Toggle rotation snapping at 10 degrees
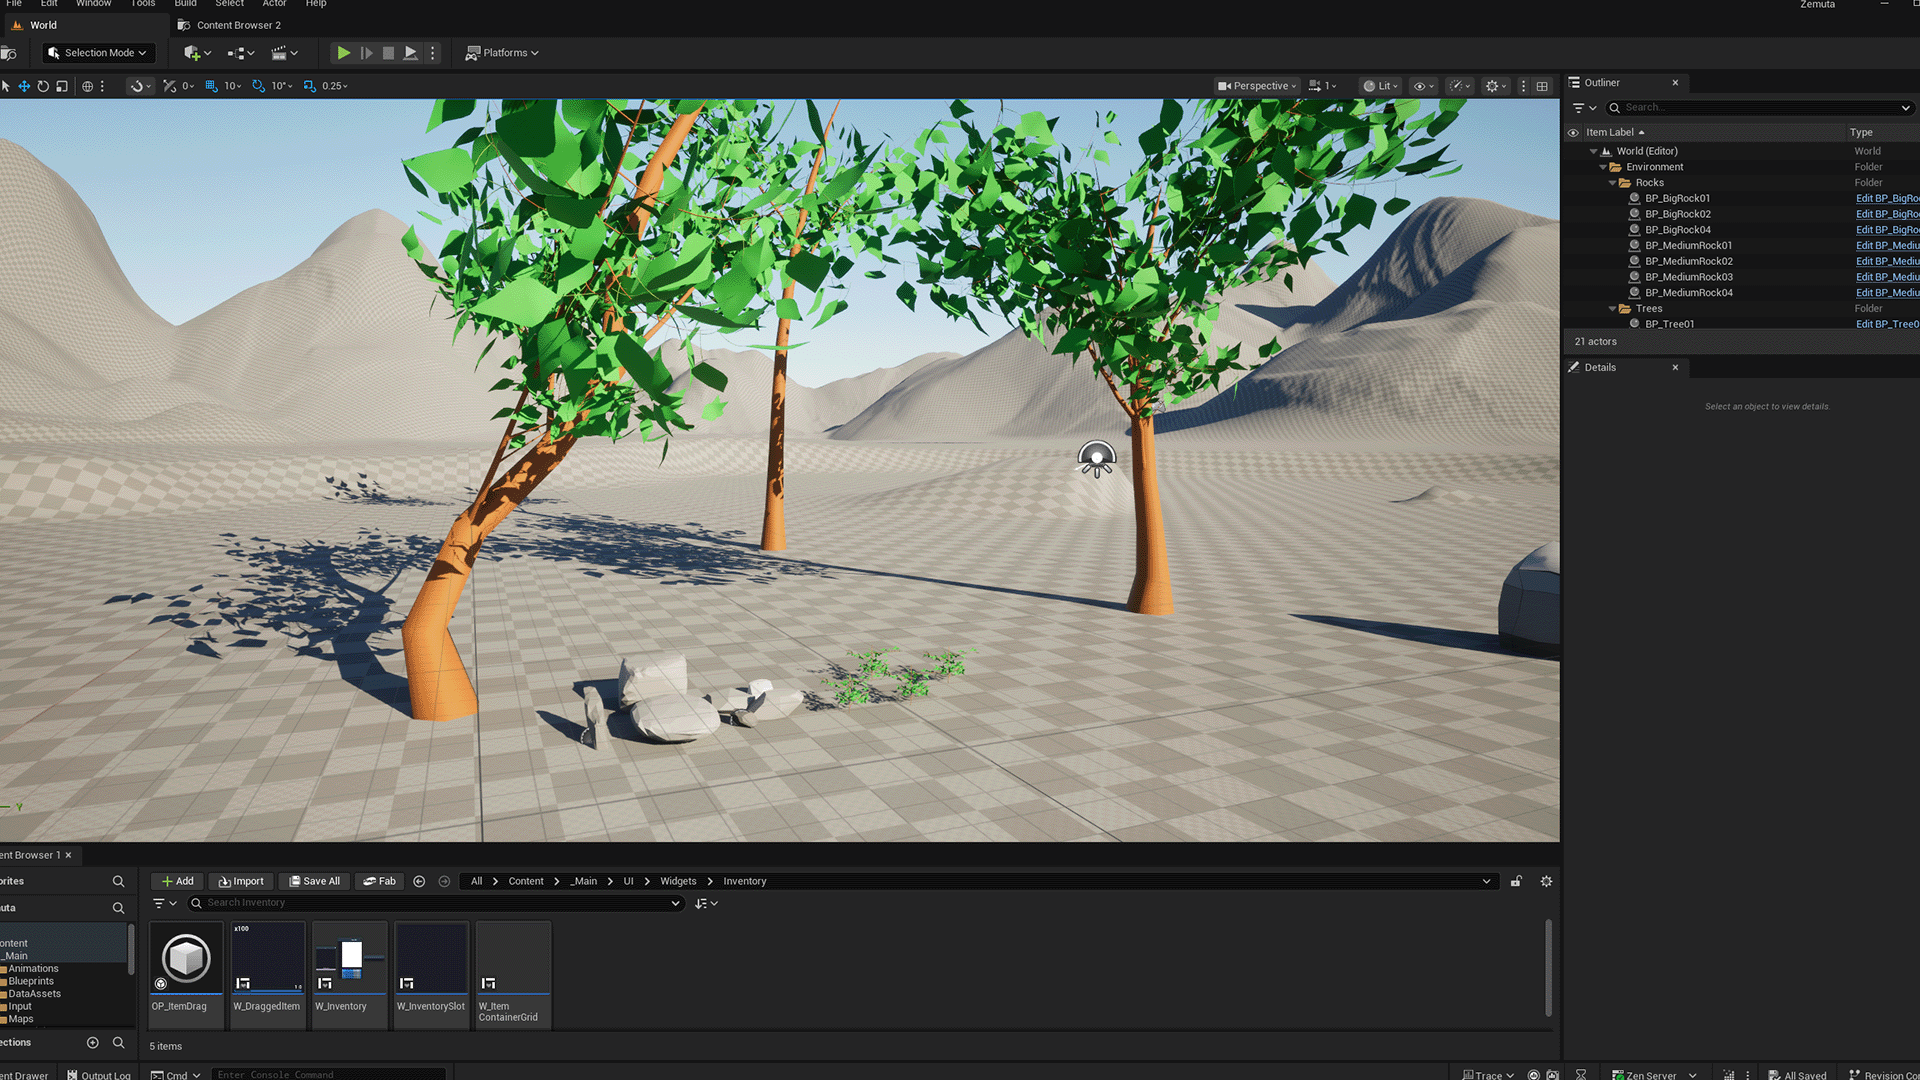 (x=258, y=86)
